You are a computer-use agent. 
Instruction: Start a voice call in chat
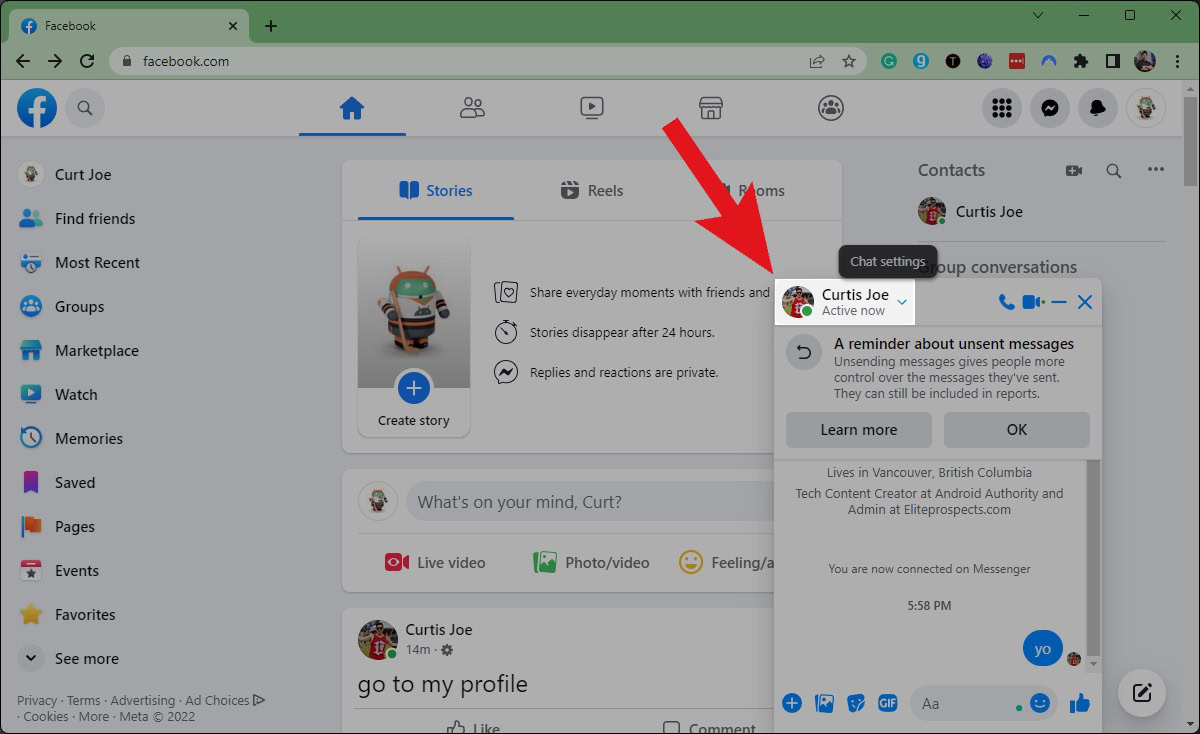(1006, 302)
